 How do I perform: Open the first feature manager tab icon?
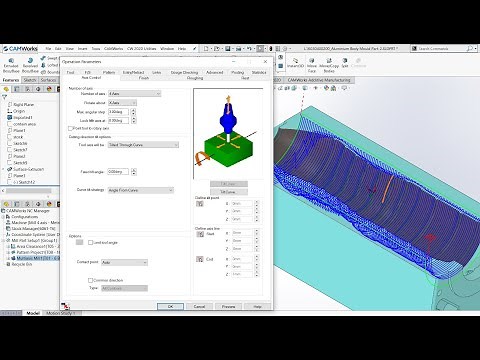[x=6, y=89]
